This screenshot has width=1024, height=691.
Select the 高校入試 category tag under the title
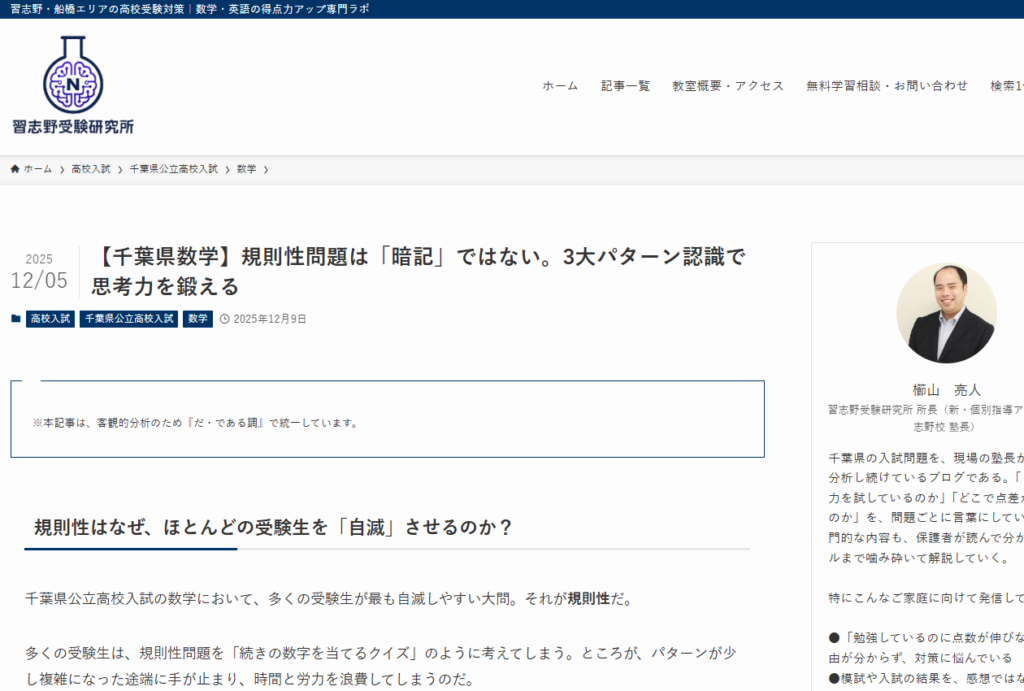pyautogui.click(x=50, y=319)
